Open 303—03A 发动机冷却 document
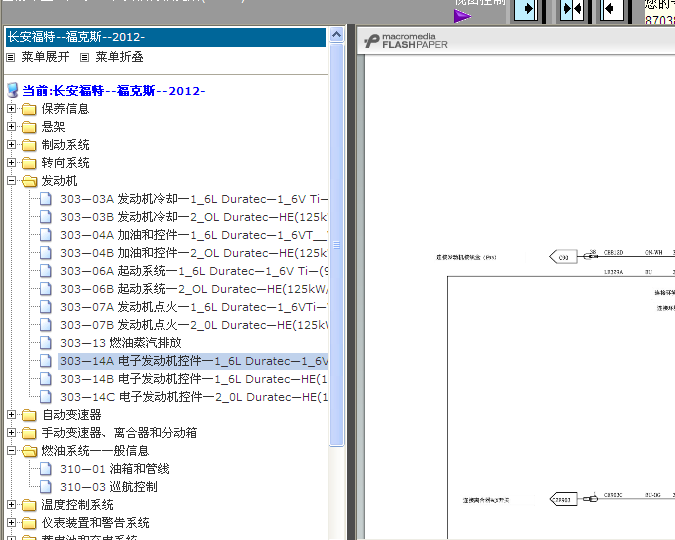The image size is (675, 540). coord(194,199)
